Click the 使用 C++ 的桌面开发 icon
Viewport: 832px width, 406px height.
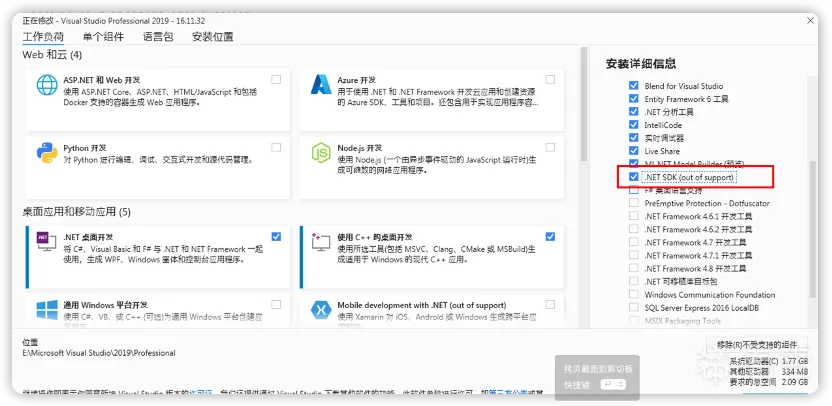click(321, 241)
